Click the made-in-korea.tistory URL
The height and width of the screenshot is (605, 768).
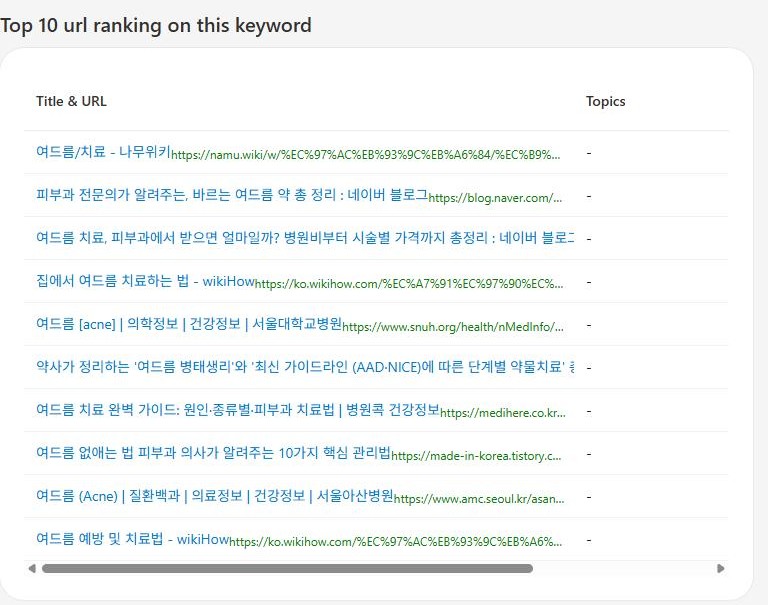[476, 456]
